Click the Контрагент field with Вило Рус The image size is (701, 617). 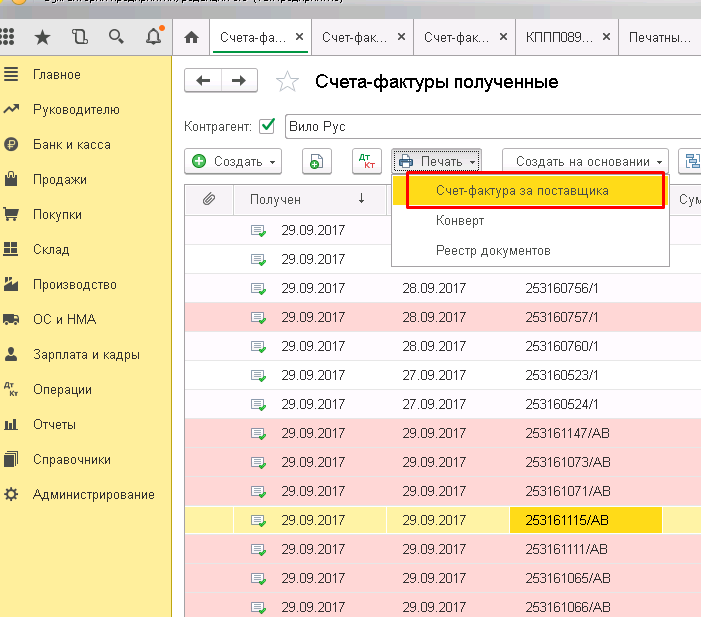coord(490,127)
